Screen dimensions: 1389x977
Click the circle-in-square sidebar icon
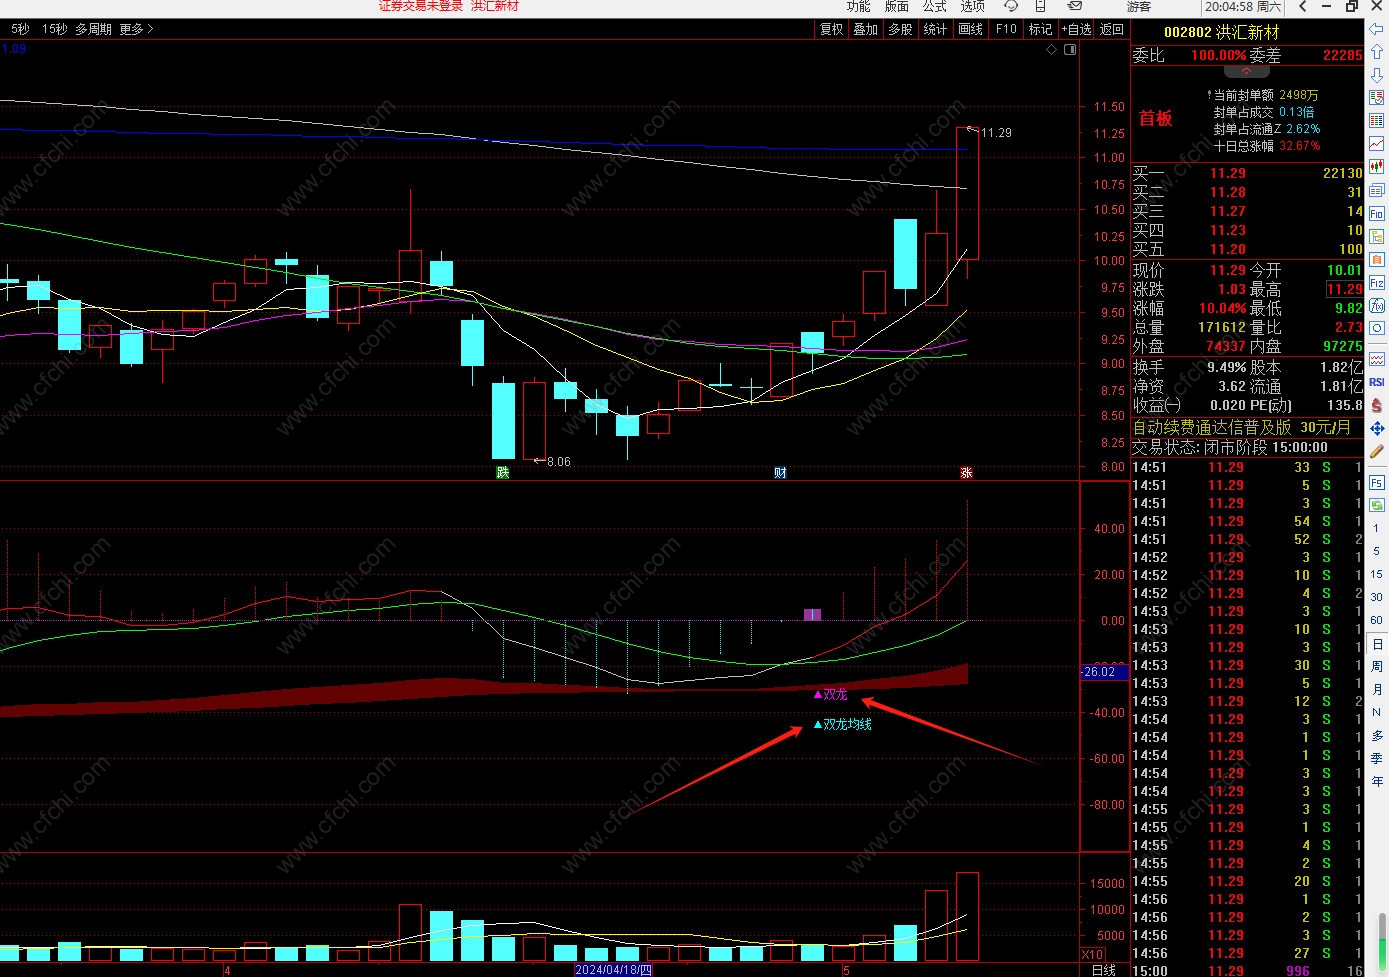pos(1377,328)
